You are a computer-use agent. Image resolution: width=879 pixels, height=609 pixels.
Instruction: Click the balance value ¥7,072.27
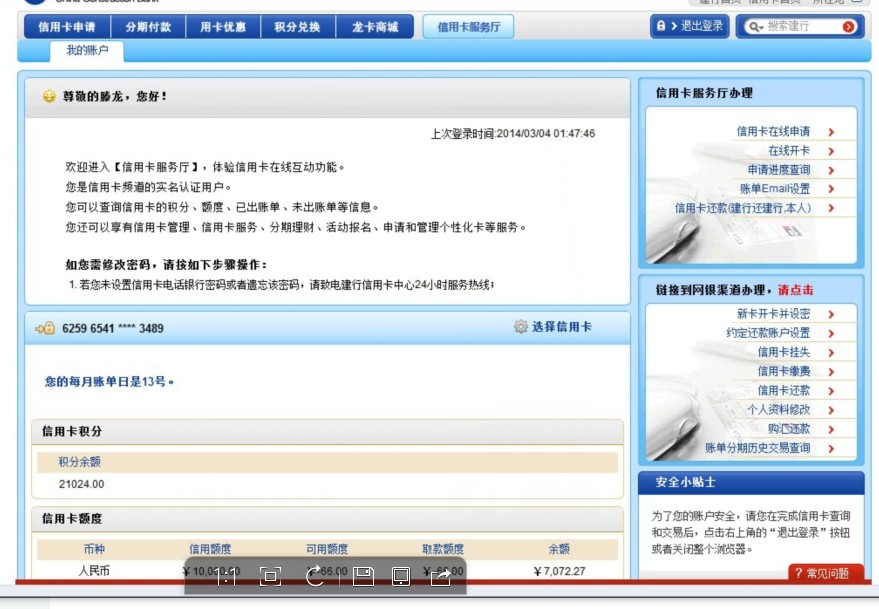[559, 571]
